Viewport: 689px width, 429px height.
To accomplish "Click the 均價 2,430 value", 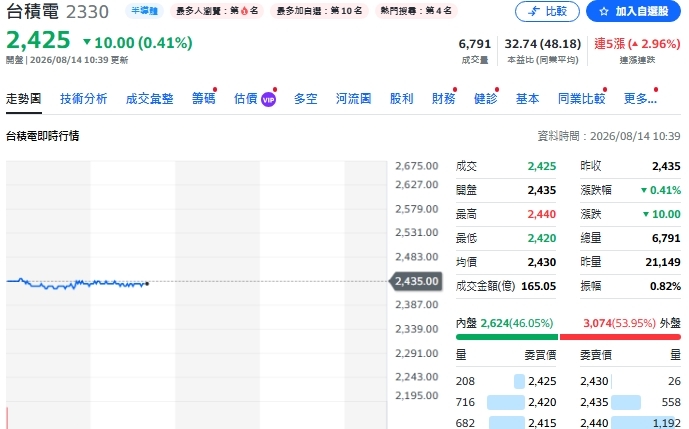I will coord(542,262).
